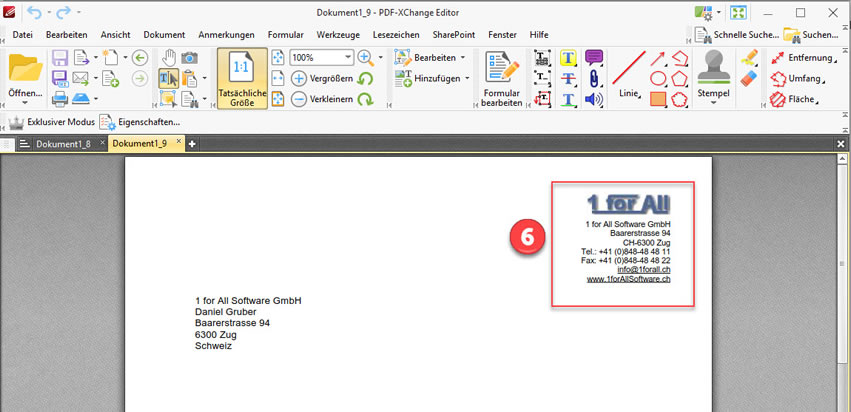Select the Callout tool
This screenshot has width=851, height=412.
(542, 99)
